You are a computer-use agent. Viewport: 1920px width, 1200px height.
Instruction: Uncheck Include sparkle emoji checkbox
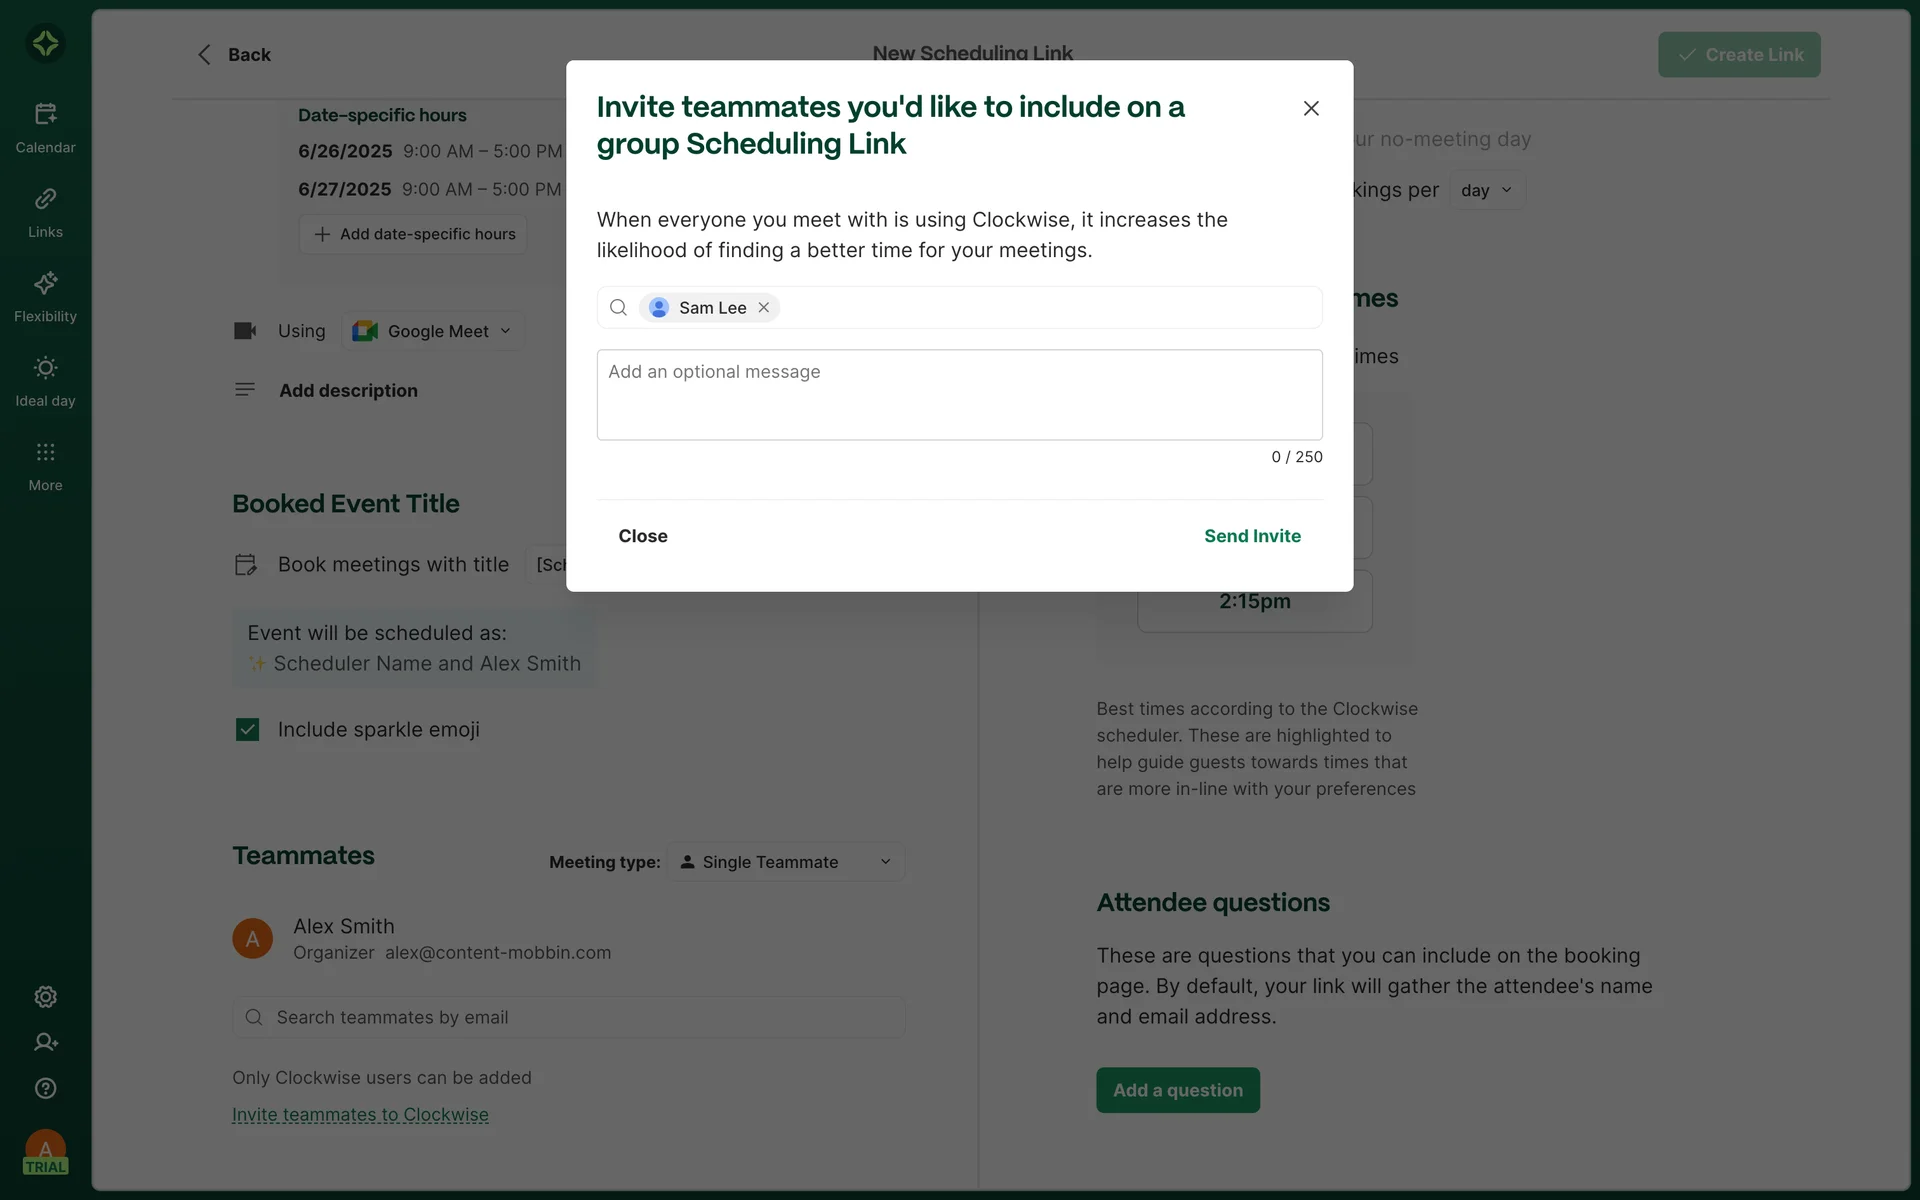247,730
